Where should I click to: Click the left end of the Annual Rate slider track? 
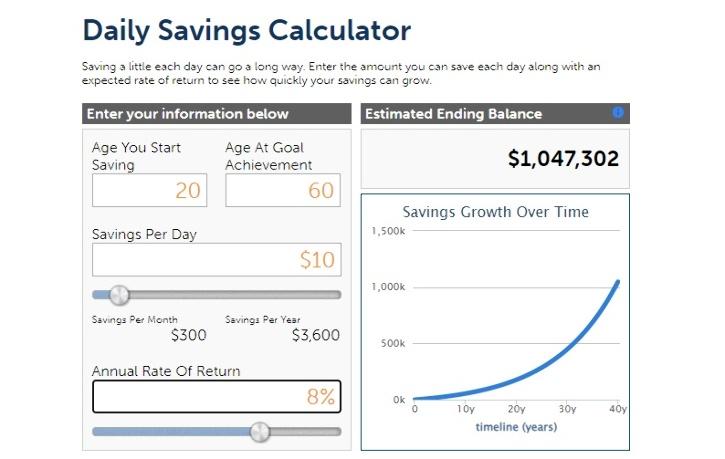coord(96,432)
